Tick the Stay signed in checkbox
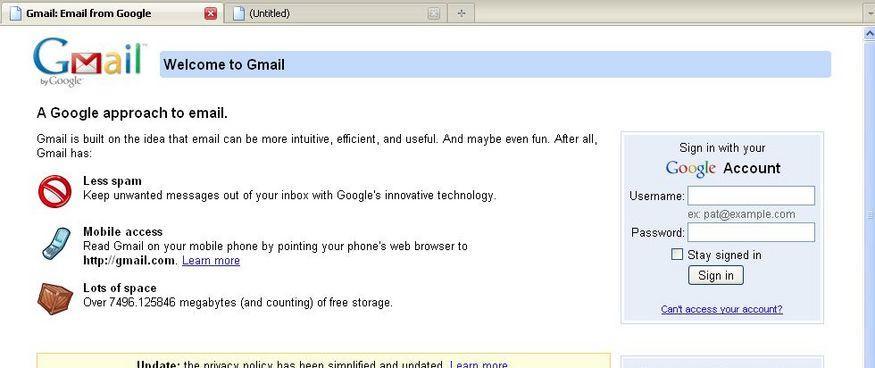The width and height of the screenshot is (875, 368). [x=677, y=255]
